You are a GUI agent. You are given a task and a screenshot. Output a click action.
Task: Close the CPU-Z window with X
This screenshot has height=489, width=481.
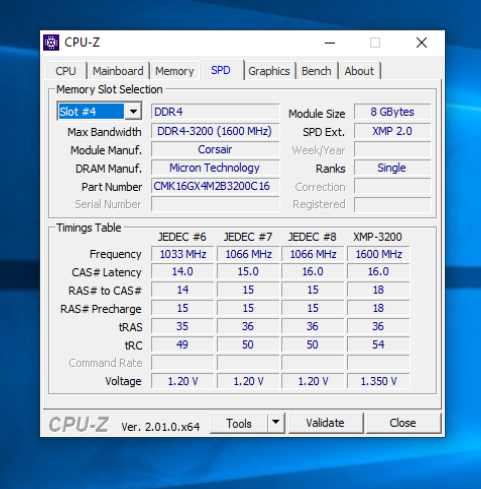pyautogui.click(x=422, y=43)
